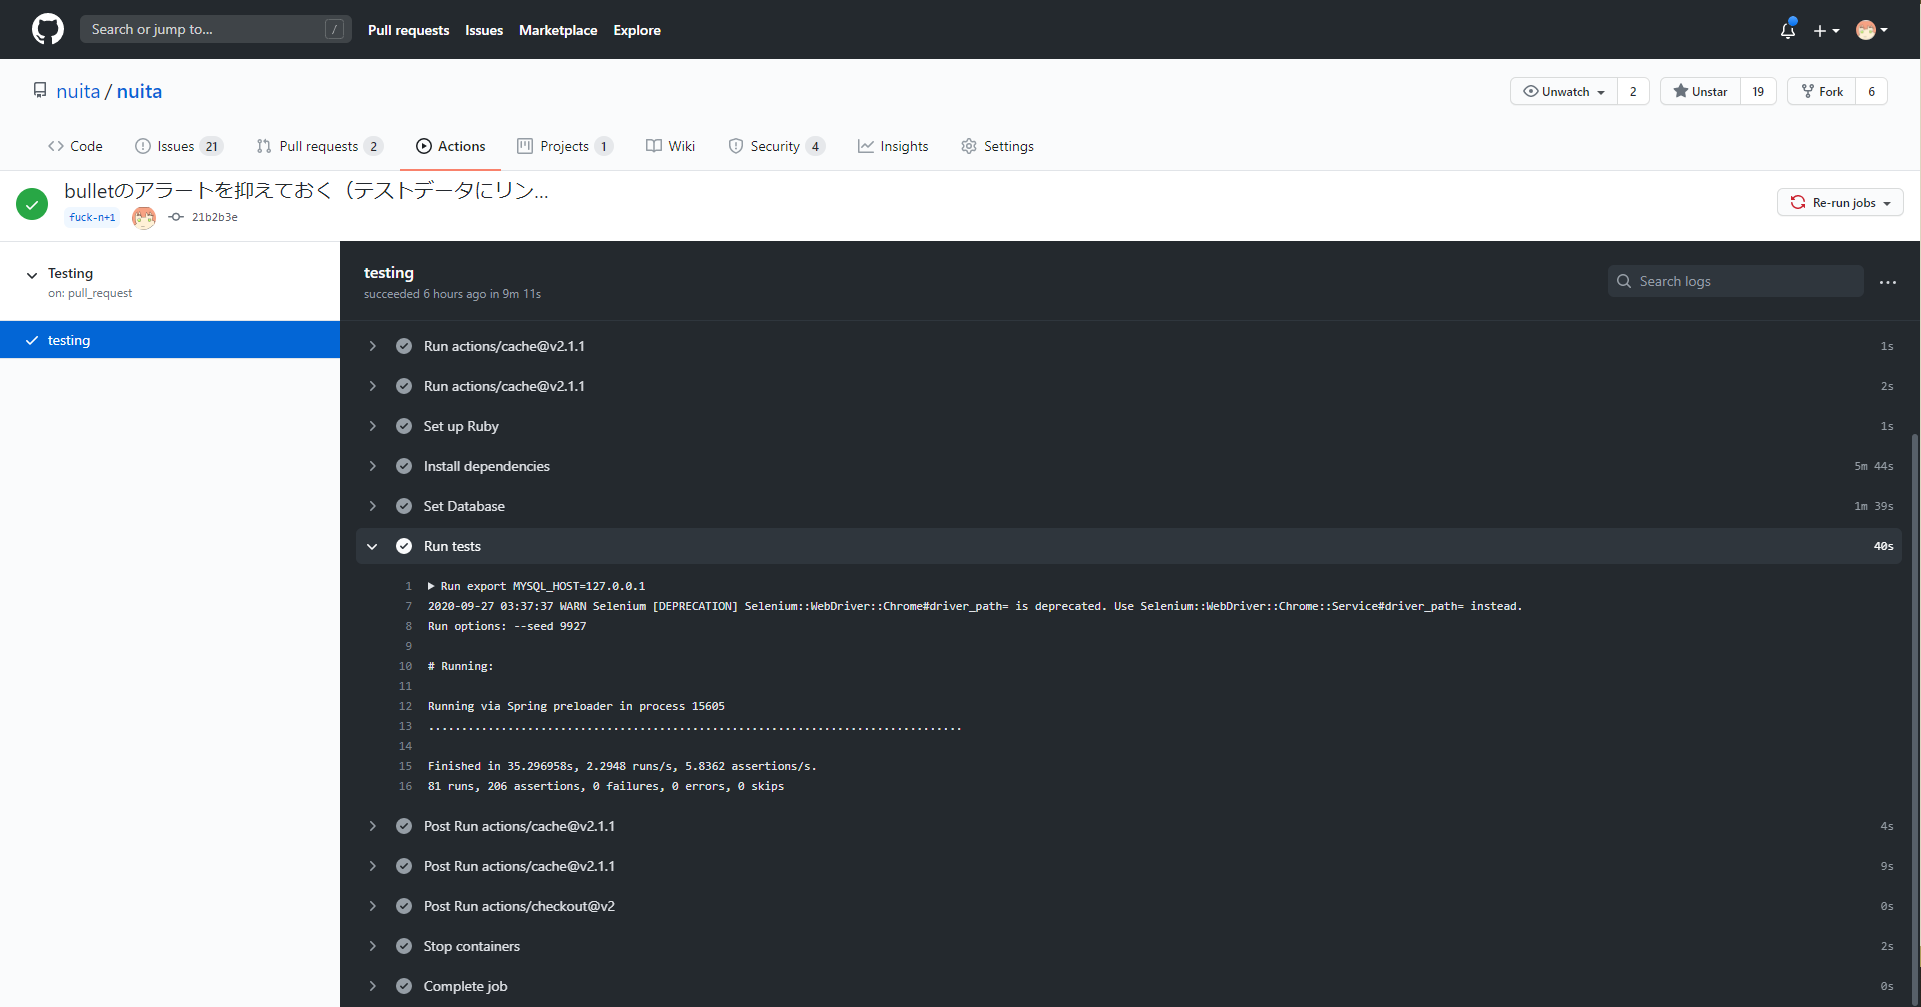
Task: Open commit 21b2b3e
Action: (x=214, y=216)
